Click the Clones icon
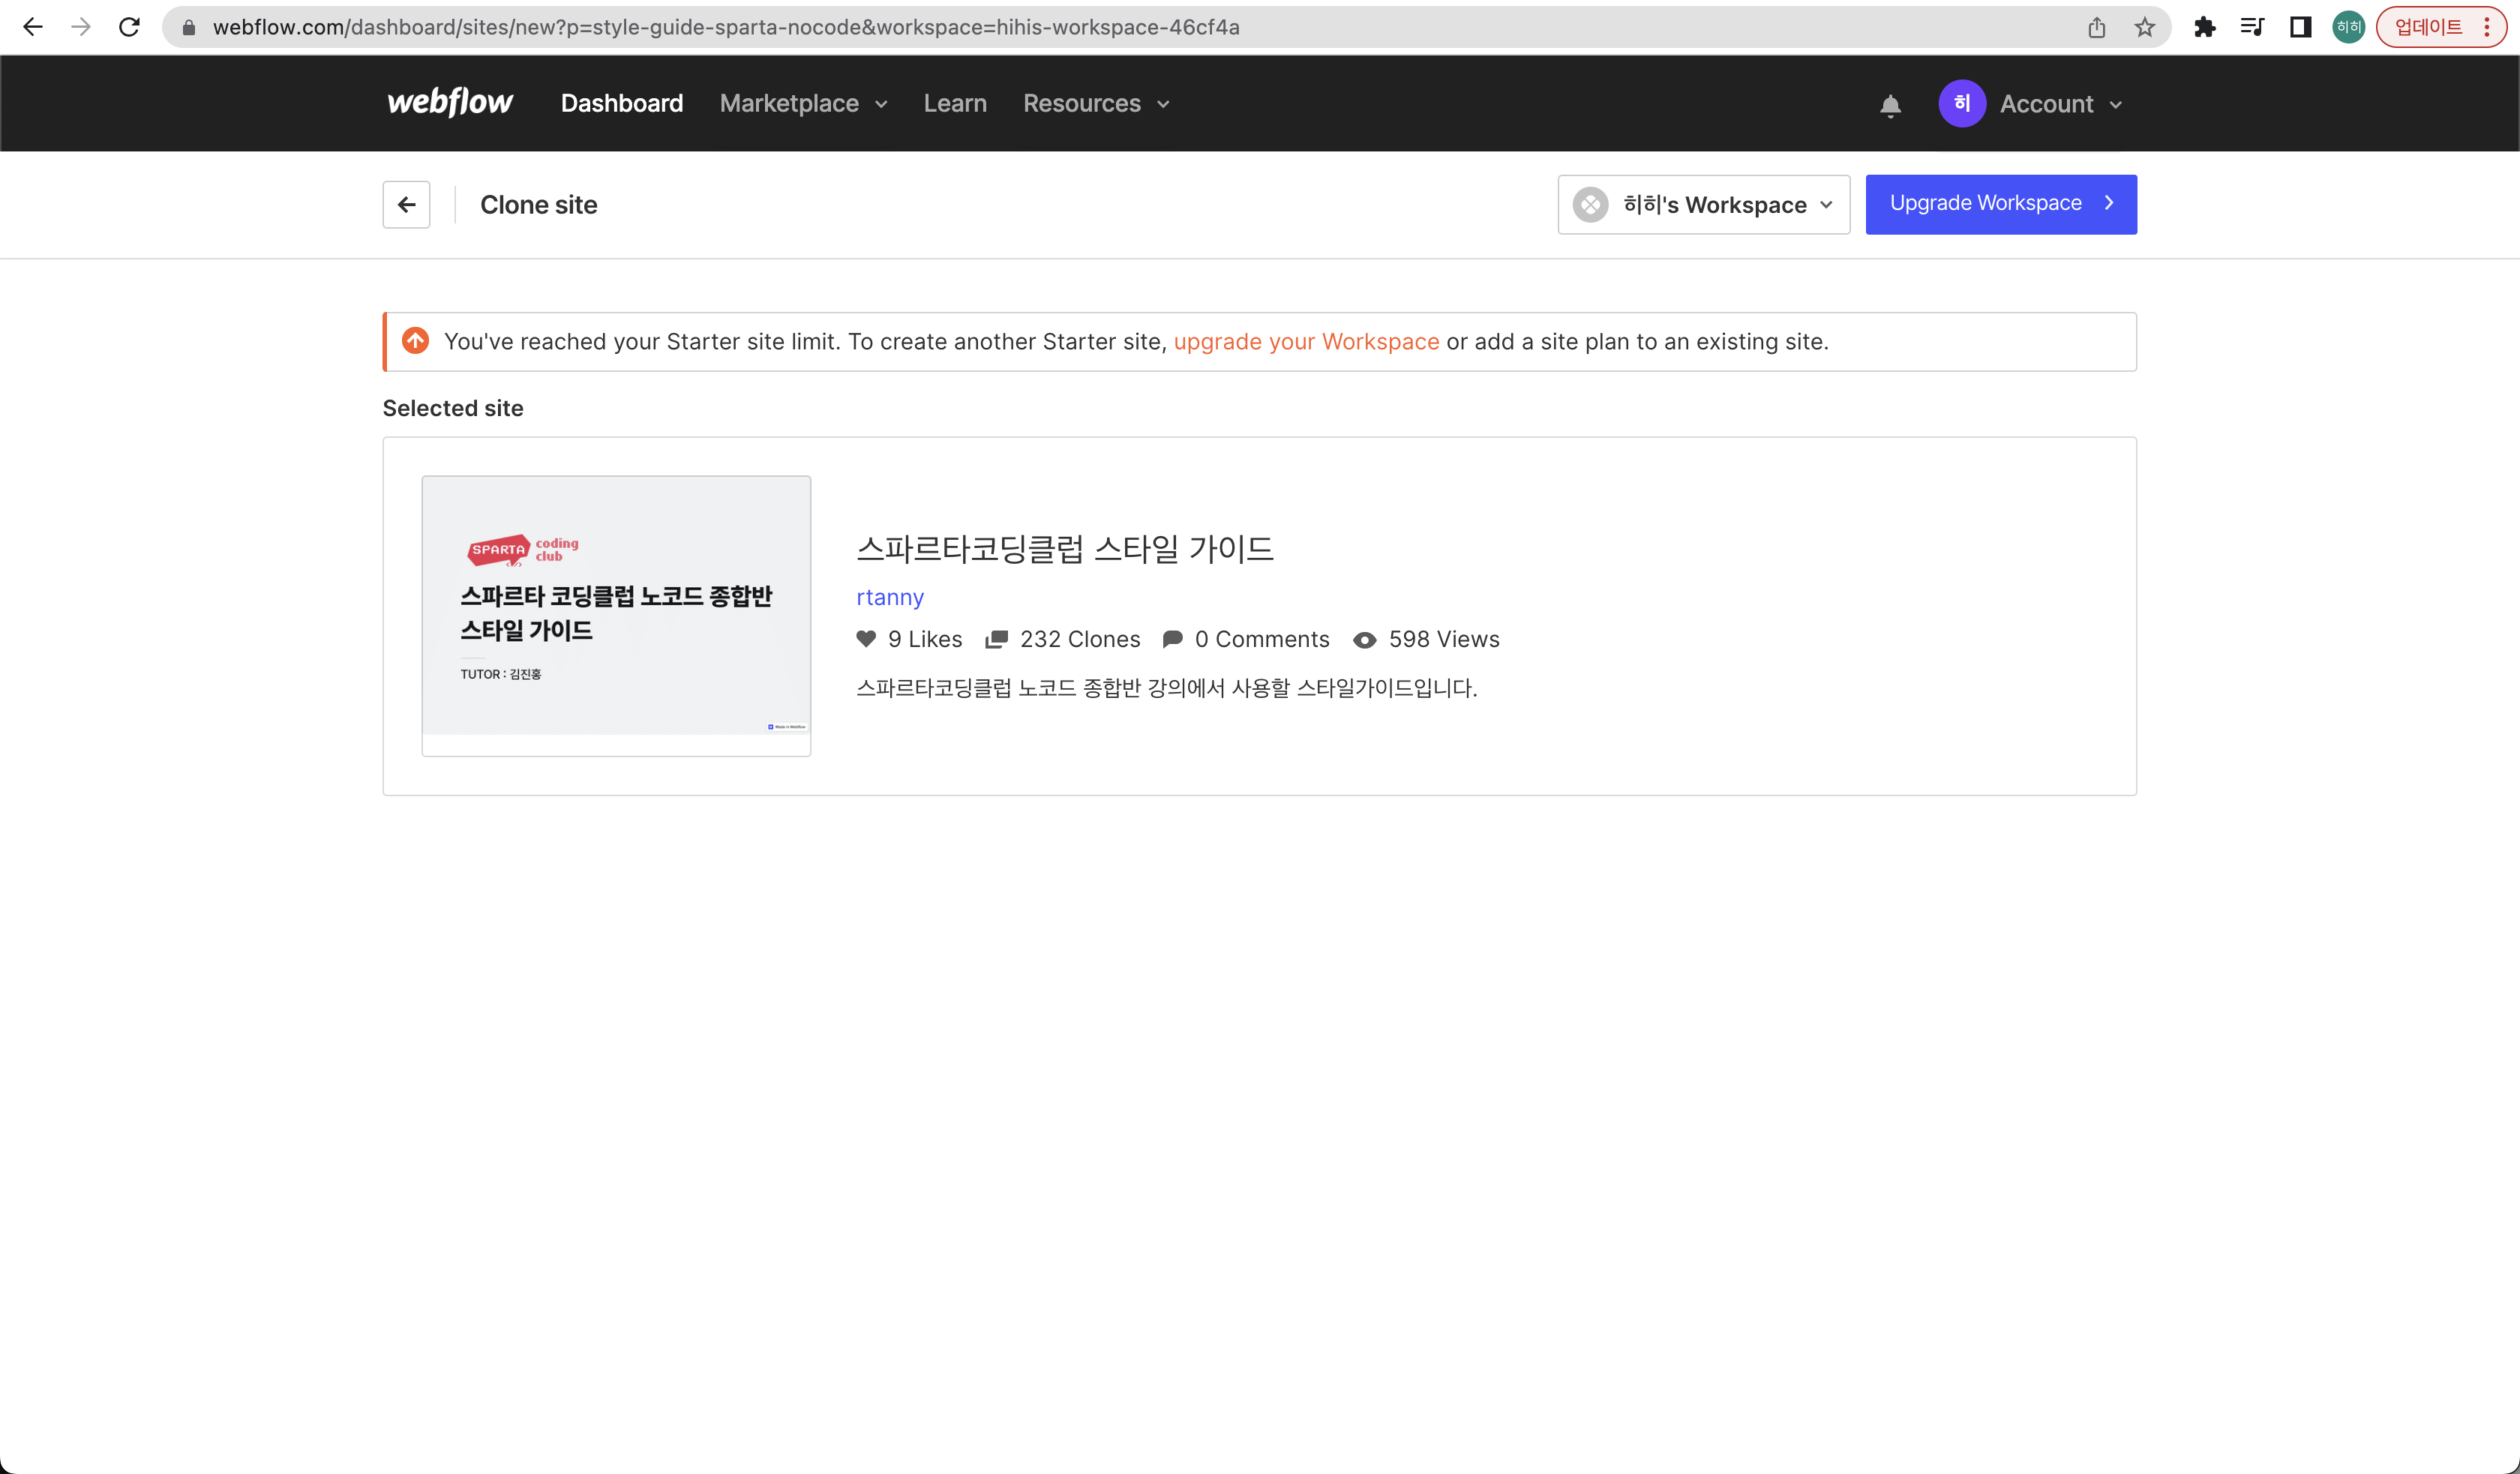Image resolution: width=2520 pixels, height=1474 pixels. coord(997,639)
